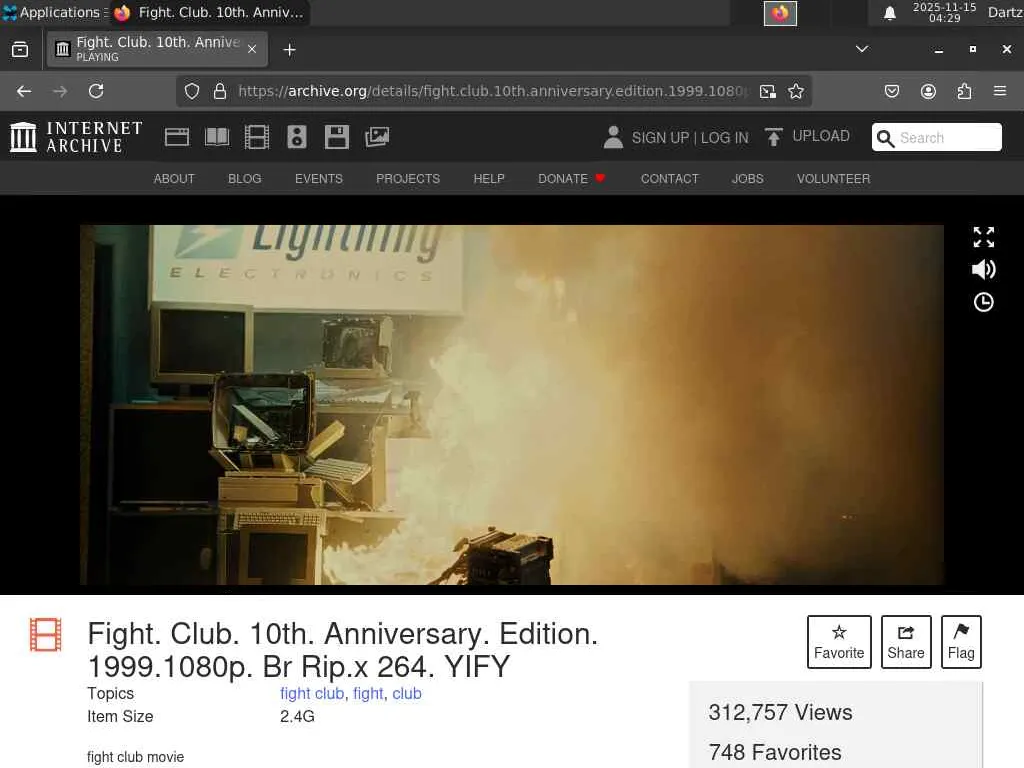The width and height of the screenshot is (1024, 768).
Task: Open the extensions puzzle icon
Action: coord(964,91)
